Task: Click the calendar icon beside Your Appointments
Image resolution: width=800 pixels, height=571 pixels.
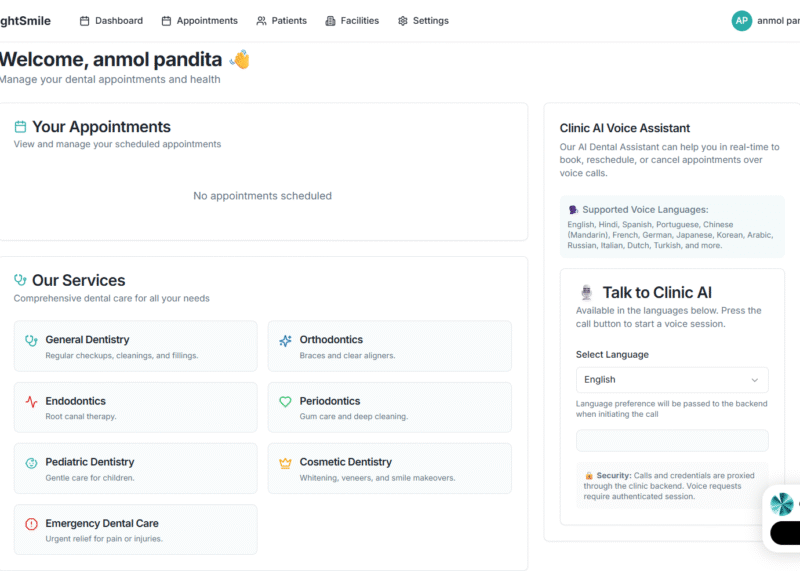Action: pos(20,127)
